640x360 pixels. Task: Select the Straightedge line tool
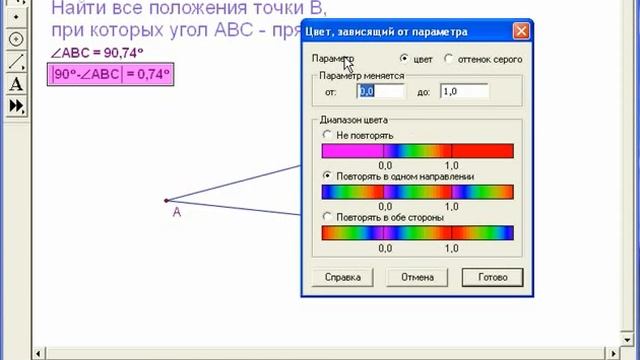click(x=16, y=62)
